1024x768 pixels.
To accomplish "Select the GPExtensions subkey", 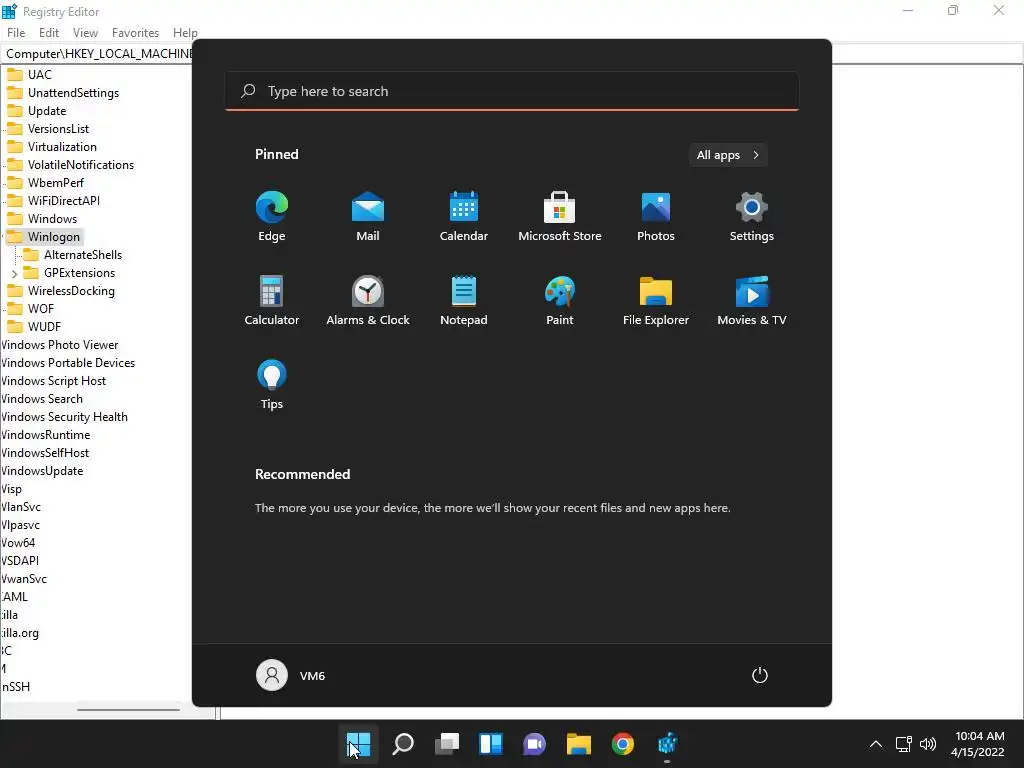I will pos(79,273).
